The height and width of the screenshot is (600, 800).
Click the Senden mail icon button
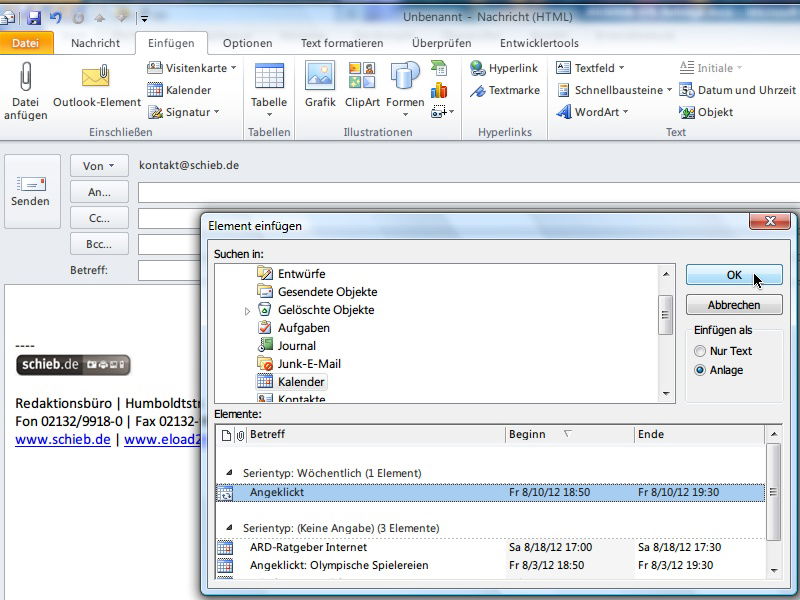tap(32, 191)
